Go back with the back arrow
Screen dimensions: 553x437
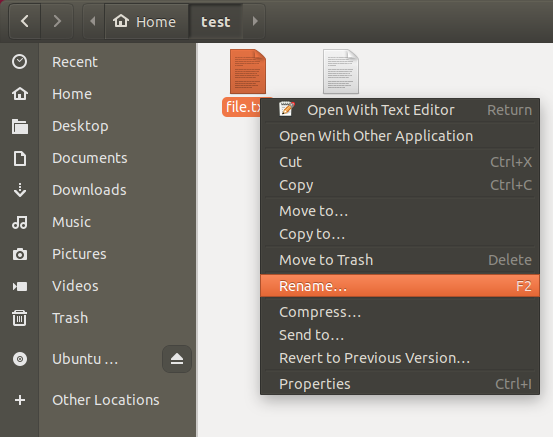pyautogui.click(x=25, y=22)
